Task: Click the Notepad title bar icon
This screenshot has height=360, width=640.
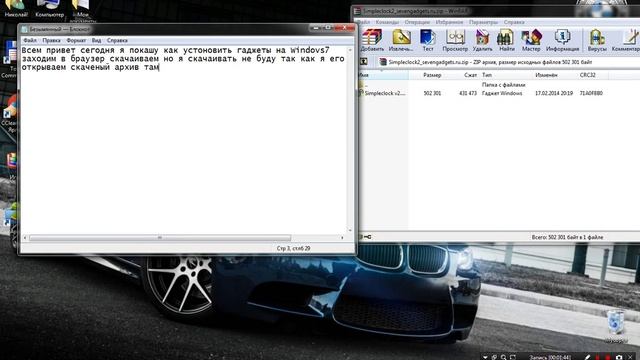Action: tap(24, 29)
